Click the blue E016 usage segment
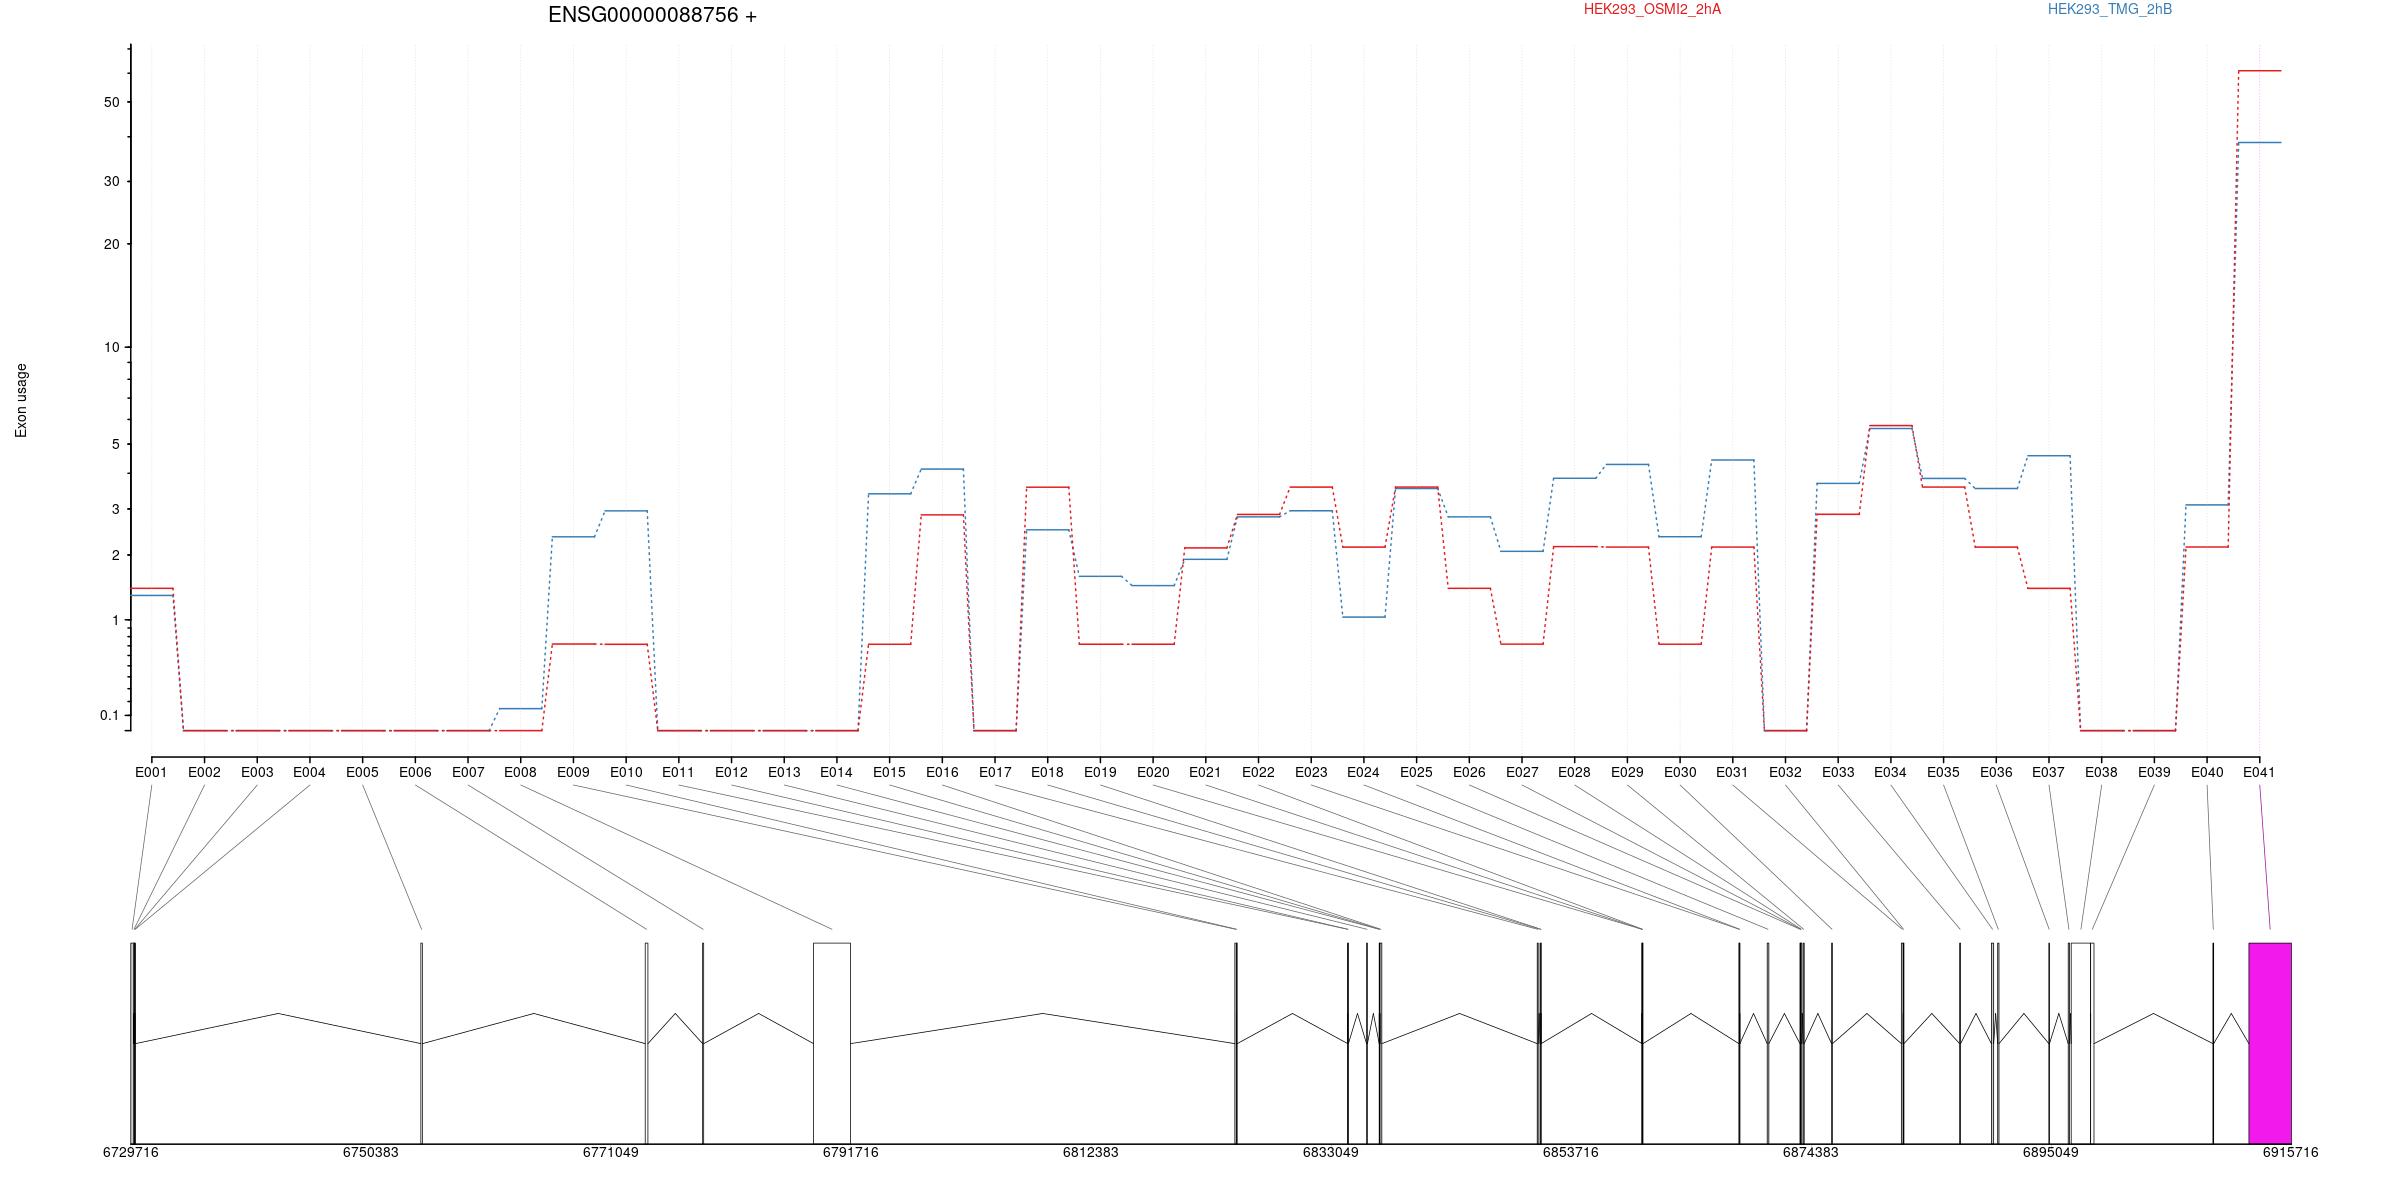The image size is (2400, 1200). coord(942,469)
